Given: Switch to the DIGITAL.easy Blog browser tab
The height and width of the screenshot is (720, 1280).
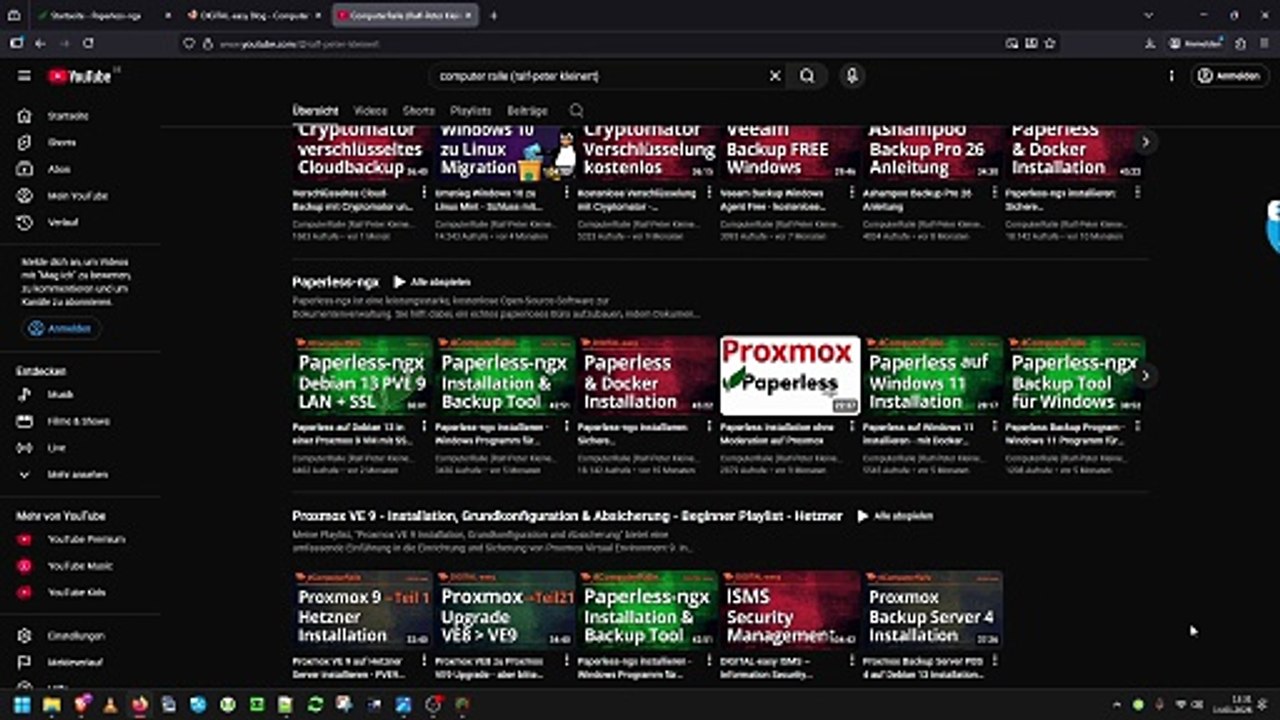Looking at the screenshot, I should click(255, 15).
